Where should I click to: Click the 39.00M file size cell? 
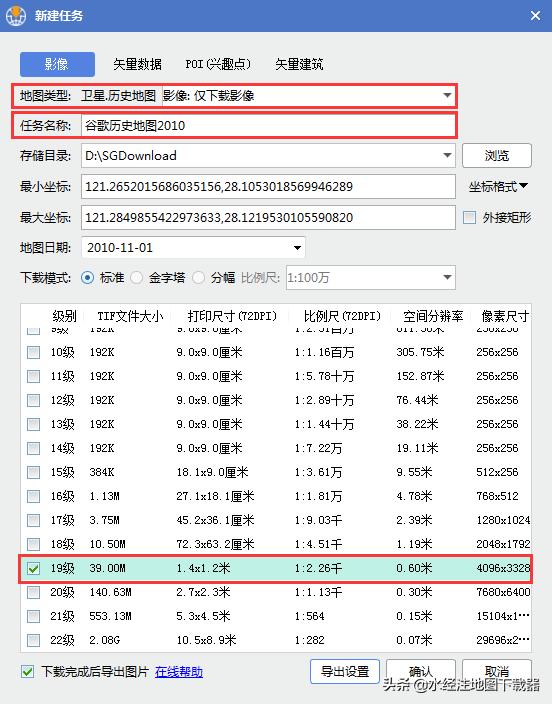pos(107,568)
